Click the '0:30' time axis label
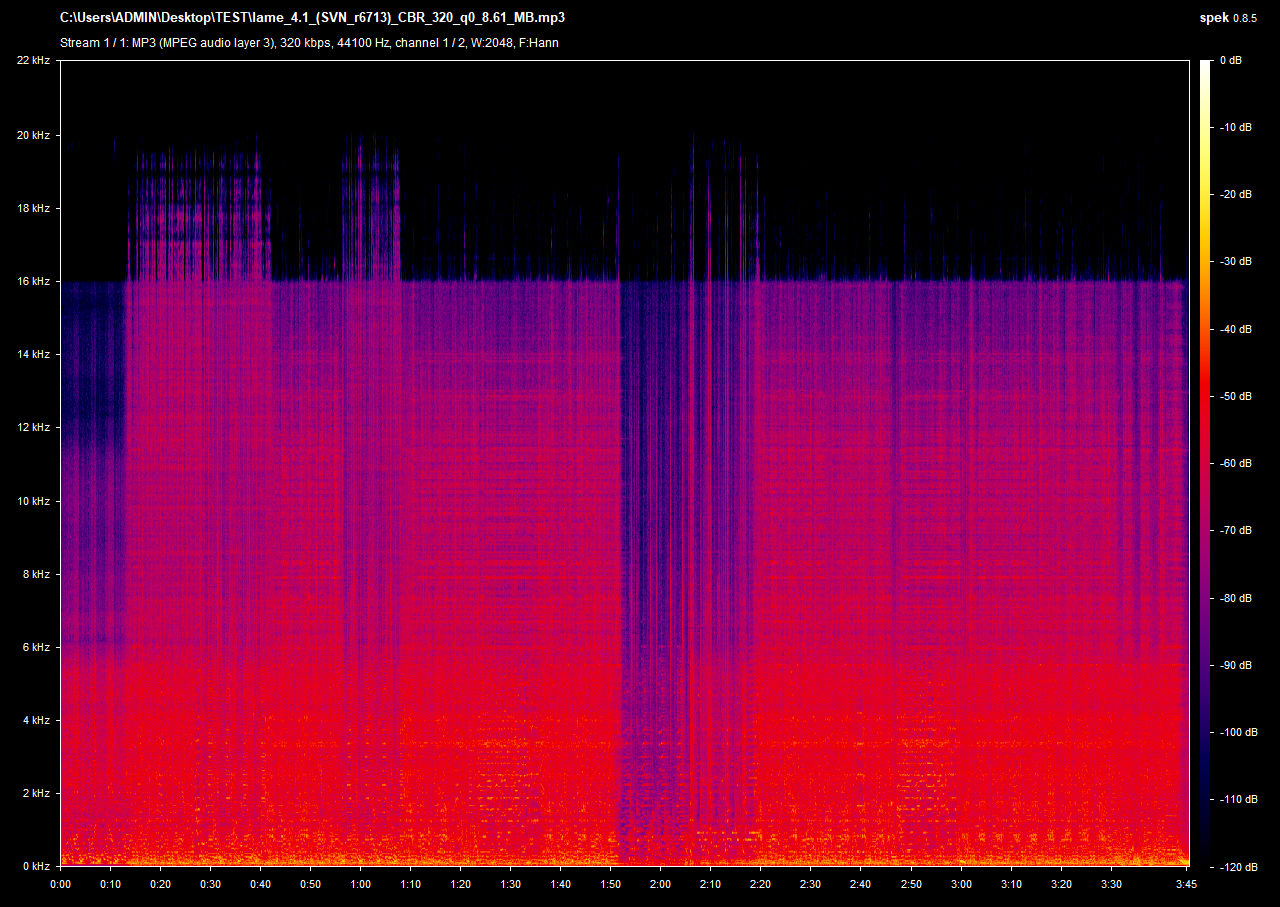Screen dimensions: 1280x907 click(210, 884)
